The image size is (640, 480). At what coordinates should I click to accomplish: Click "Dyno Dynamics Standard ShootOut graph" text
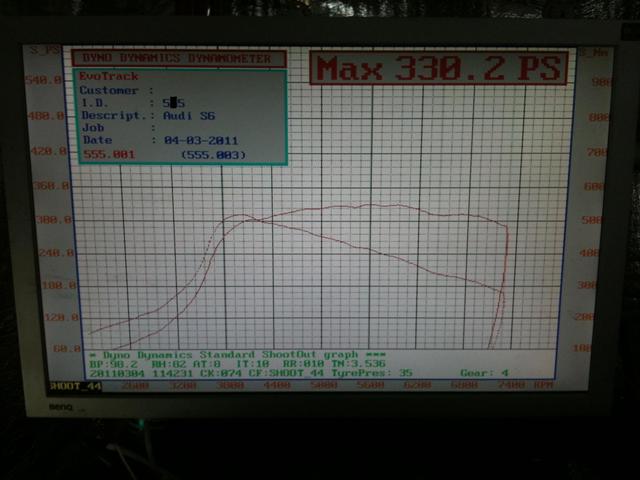click(230, 355)
